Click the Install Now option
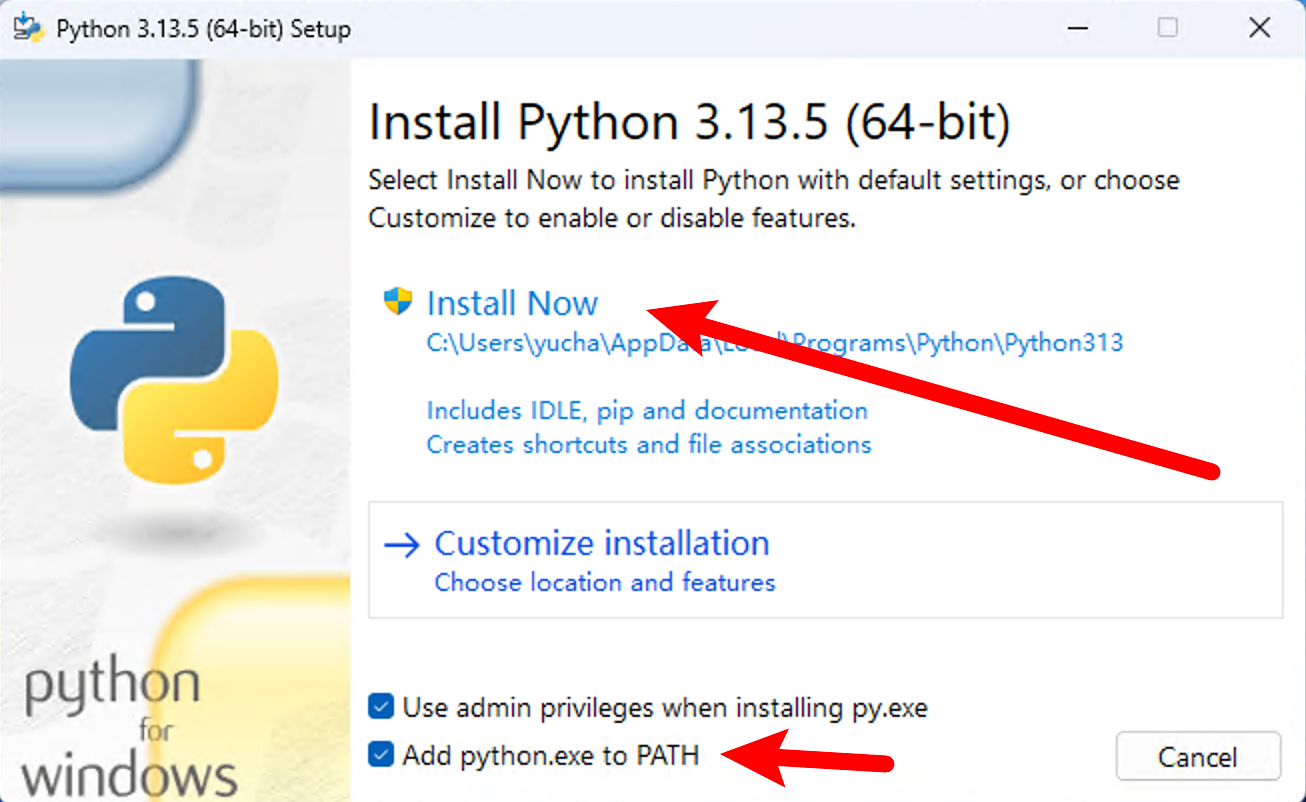 coord(512,303)
